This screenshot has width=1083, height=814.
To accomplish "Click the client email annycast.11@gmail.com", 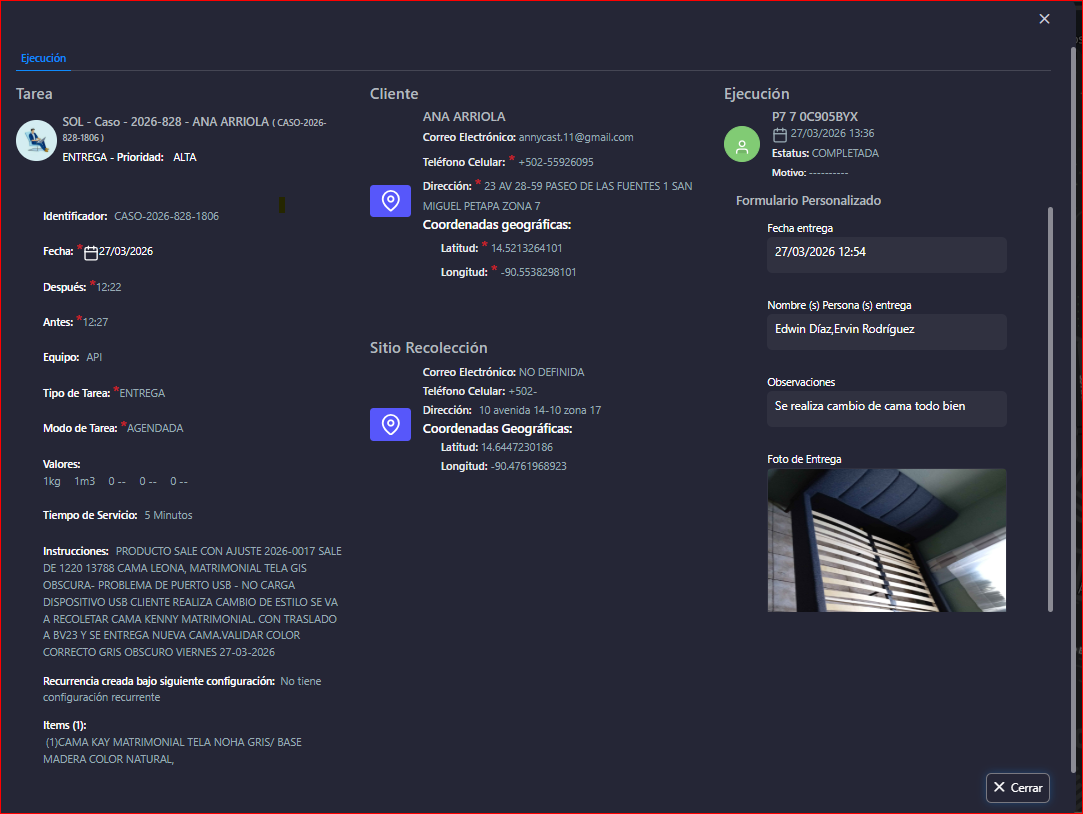I will (x=576, y=137).
